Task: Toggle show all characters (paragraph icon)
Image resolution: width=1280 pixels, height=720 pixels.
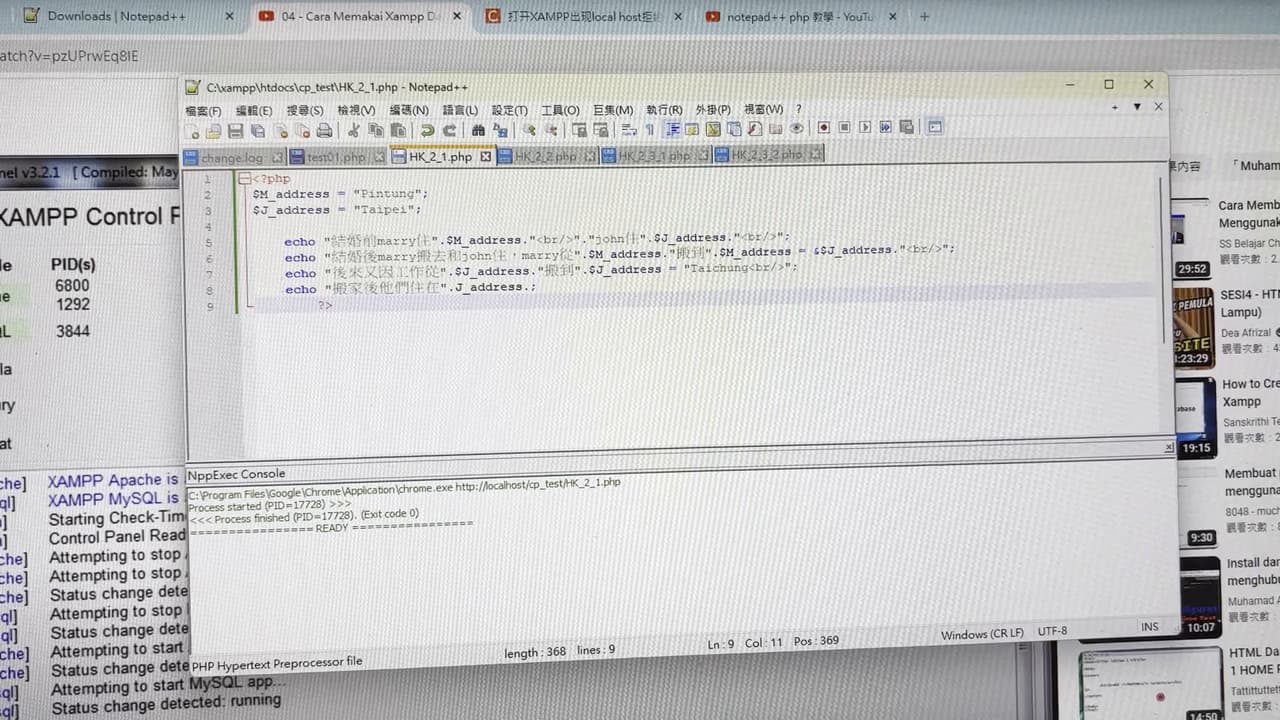Action: click(651, 130)
